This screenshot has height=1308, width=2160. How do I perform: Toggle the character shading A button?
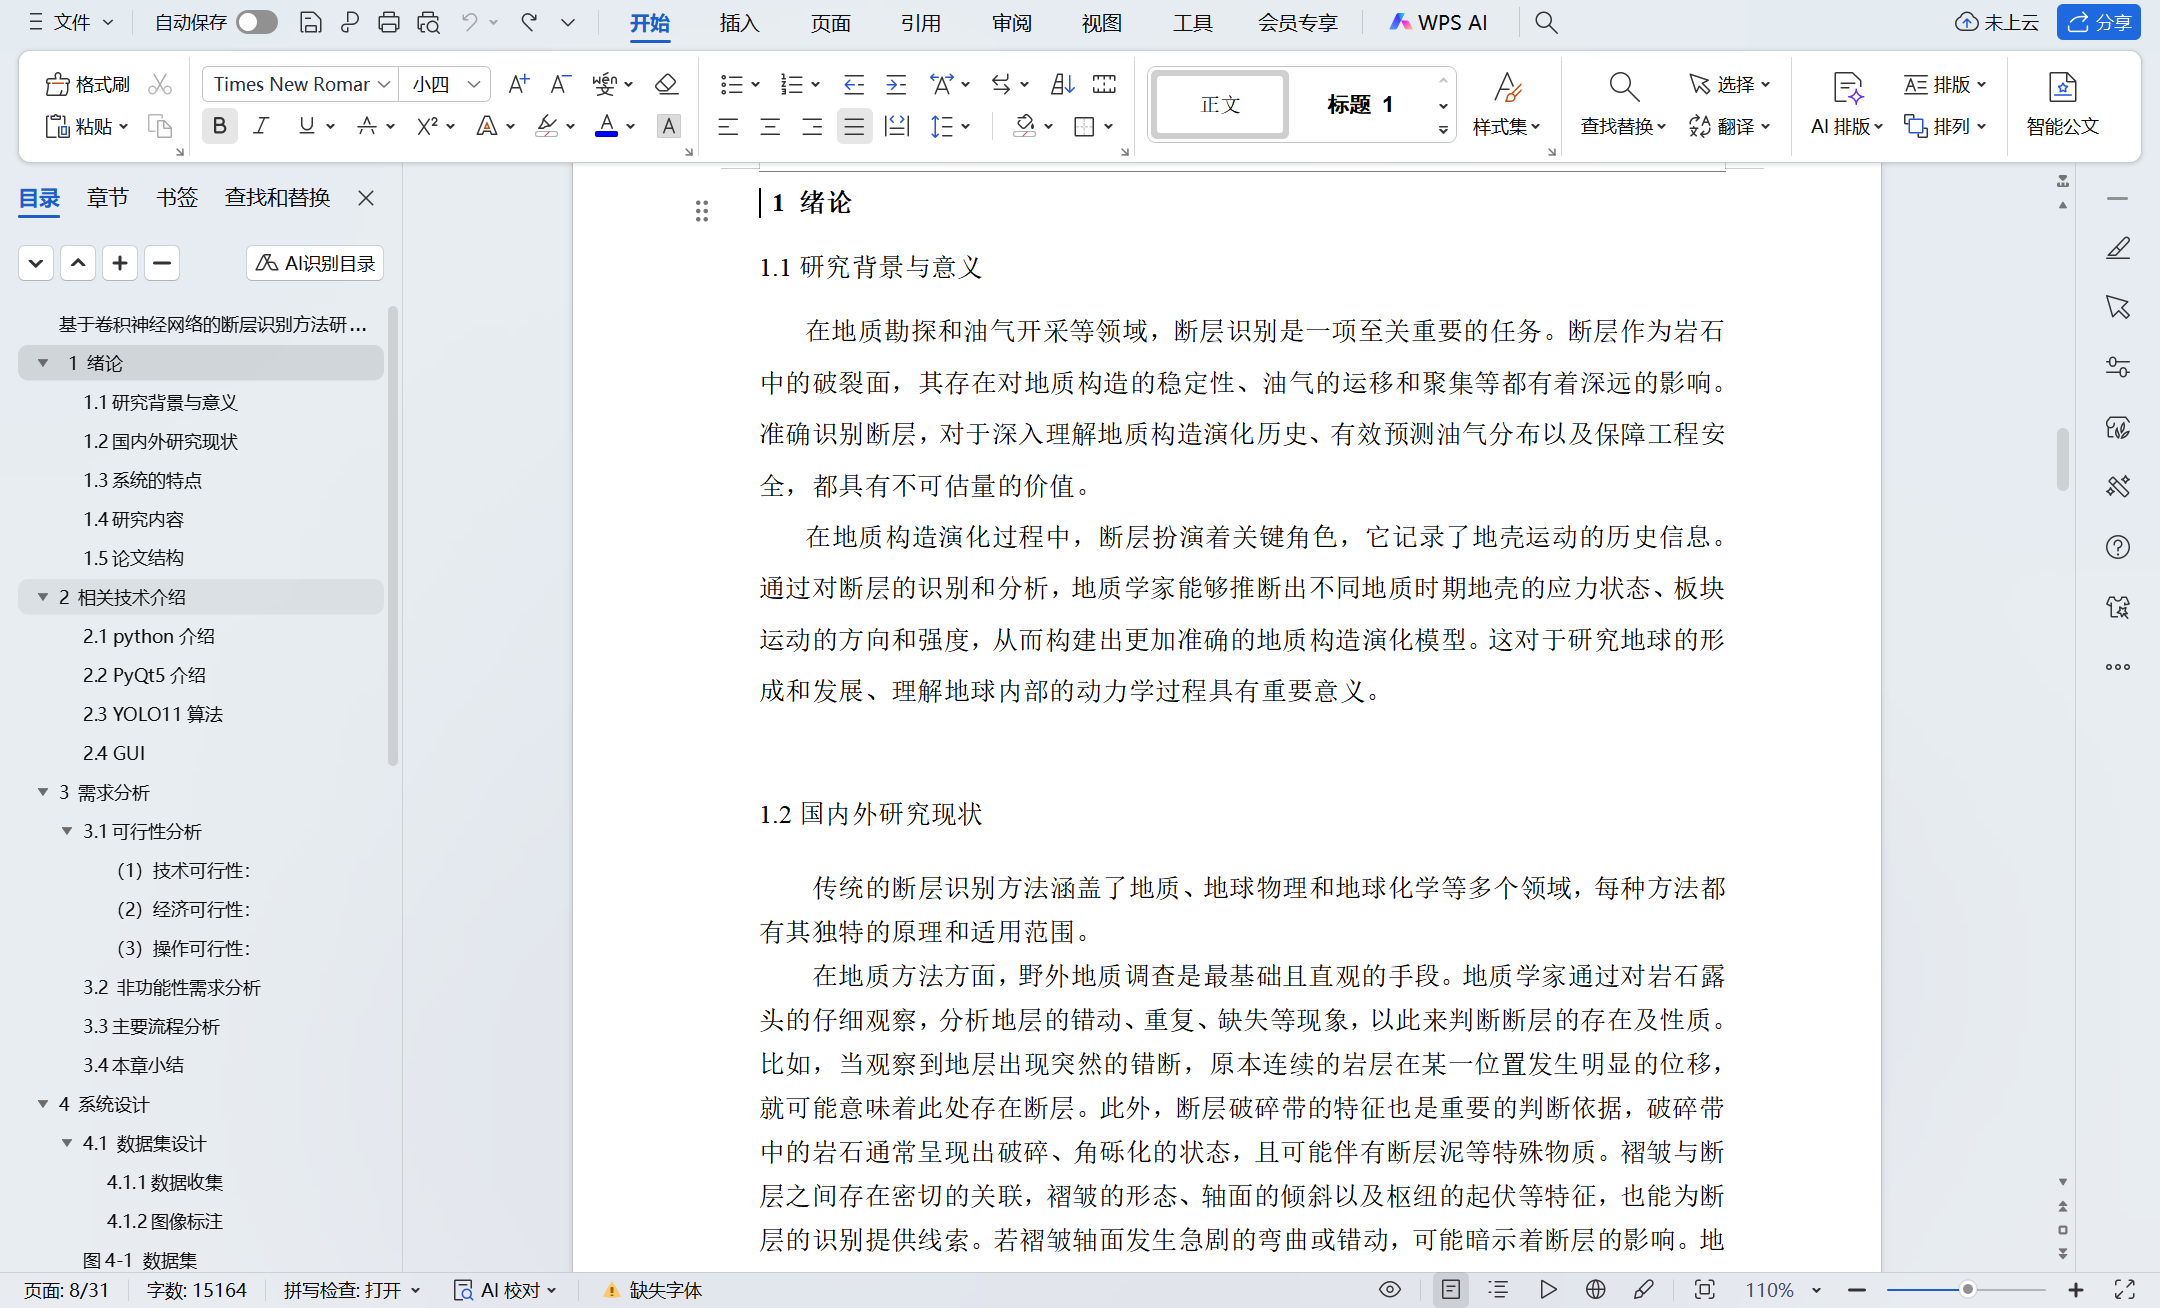669,126
